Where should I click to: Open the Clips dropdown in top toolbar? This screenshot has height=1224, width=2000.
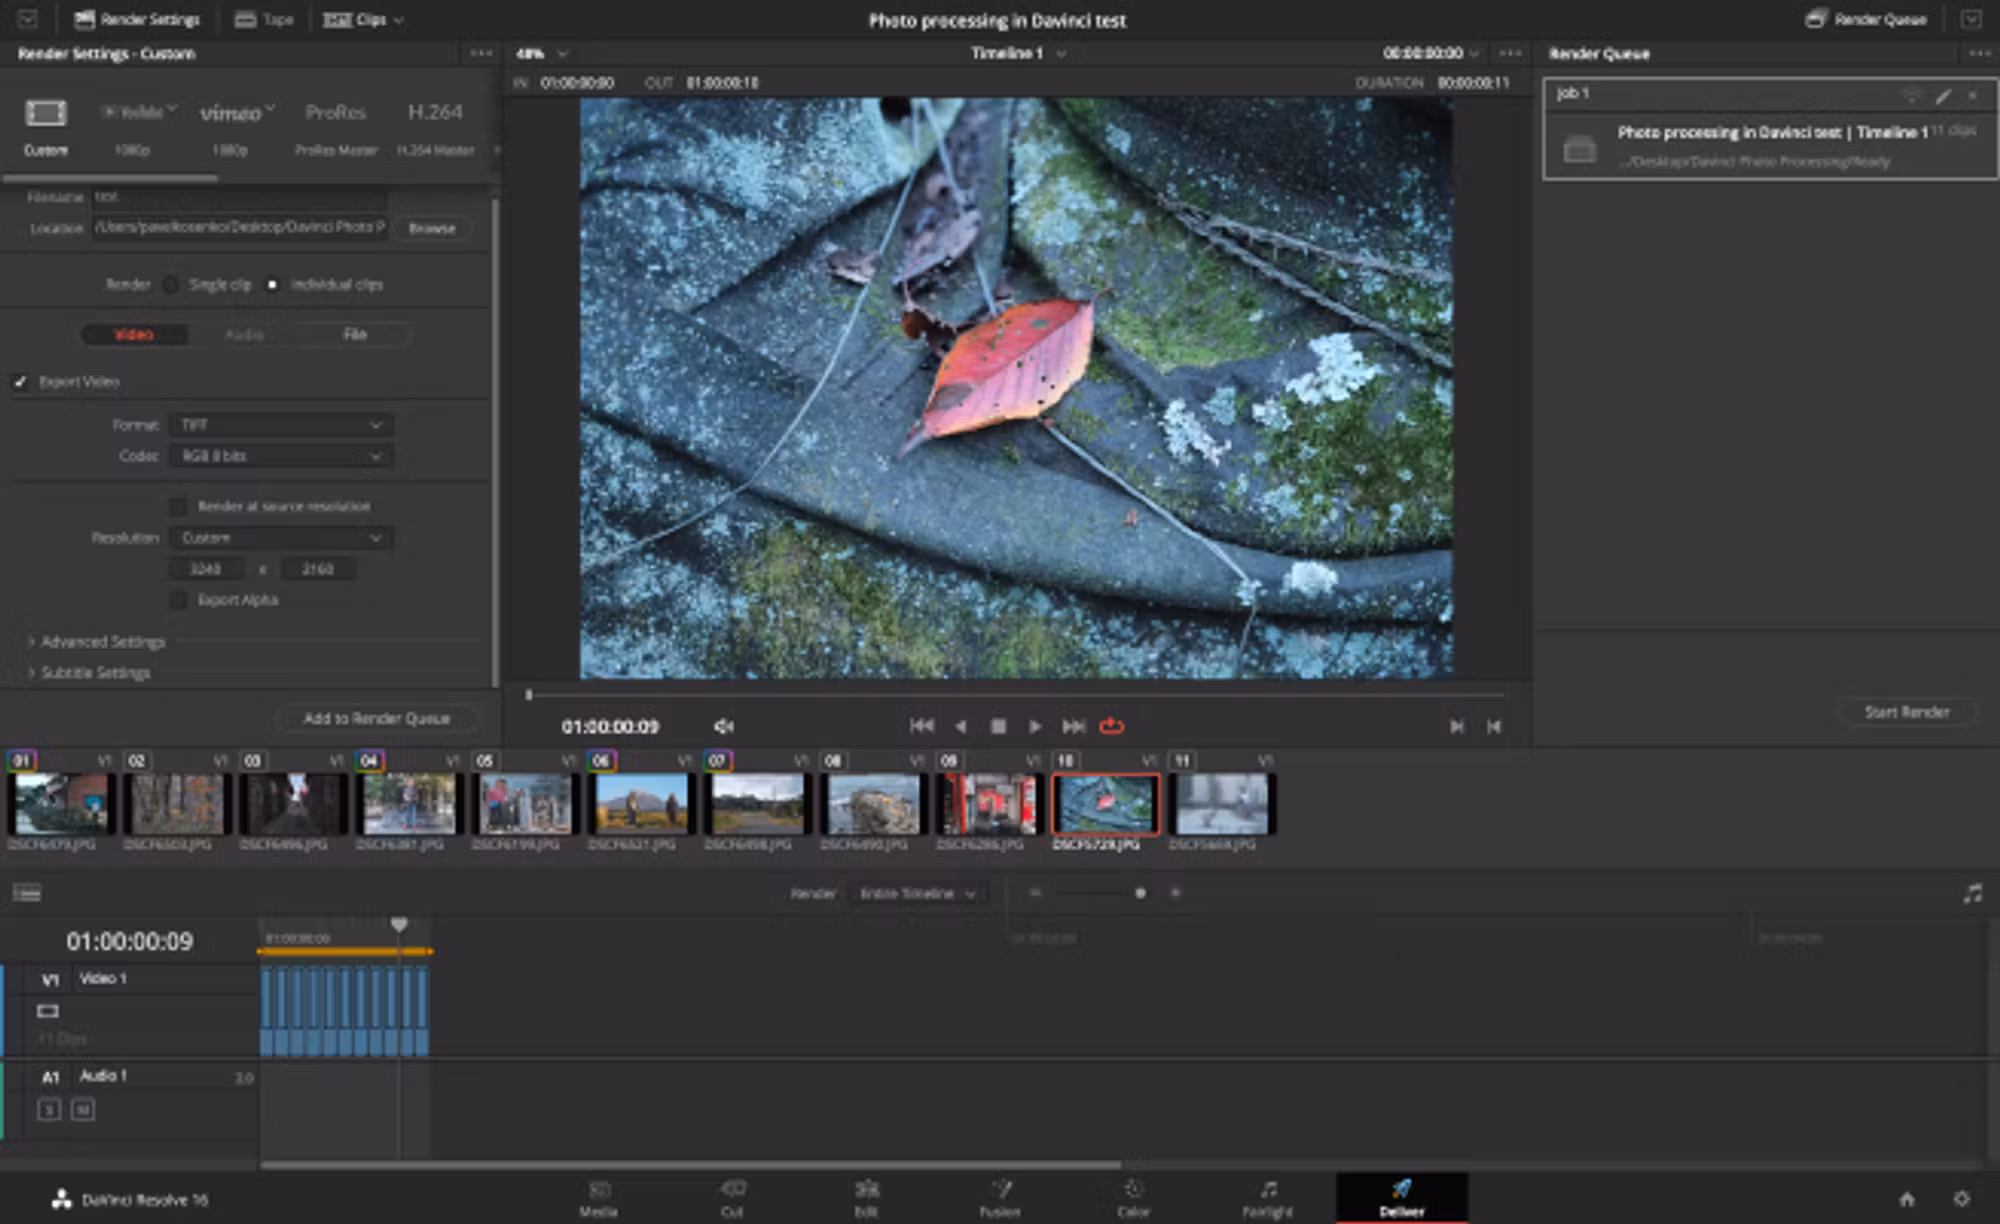363,19
